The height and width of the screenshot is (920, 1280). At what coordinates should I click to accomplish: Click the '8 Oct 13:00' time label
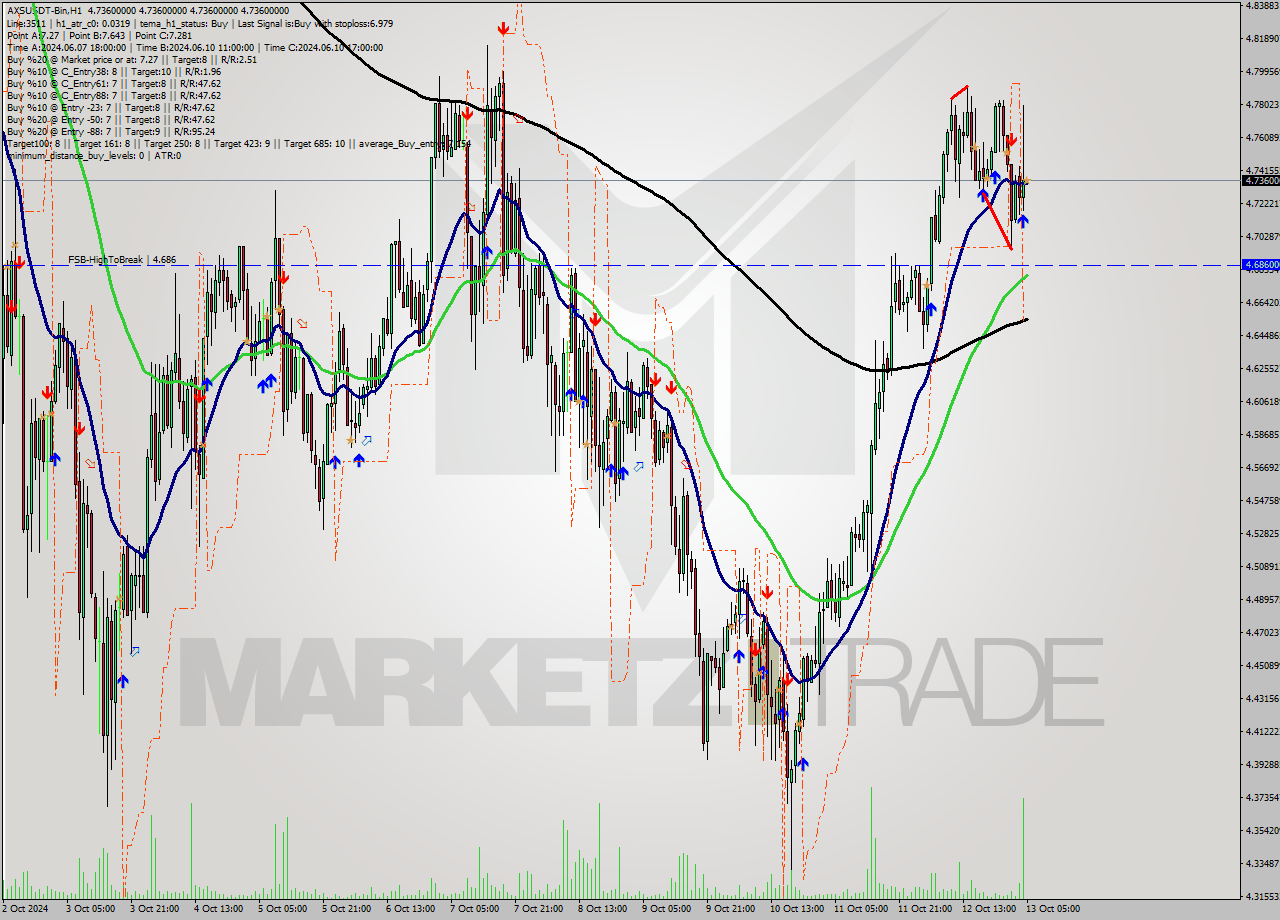[602, 909]
